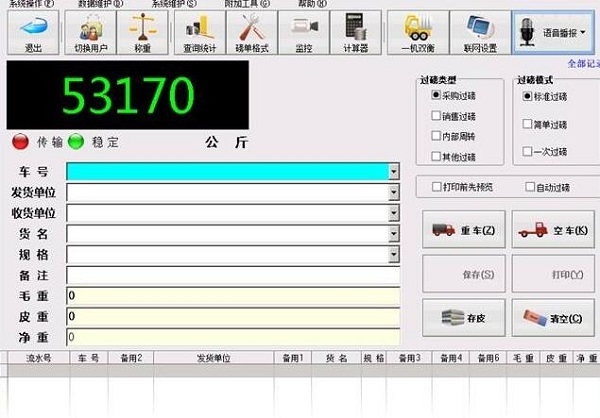Click the 清空(C) clear button
Viewport: 600px width, 418px height.
[x=553, y=318]
